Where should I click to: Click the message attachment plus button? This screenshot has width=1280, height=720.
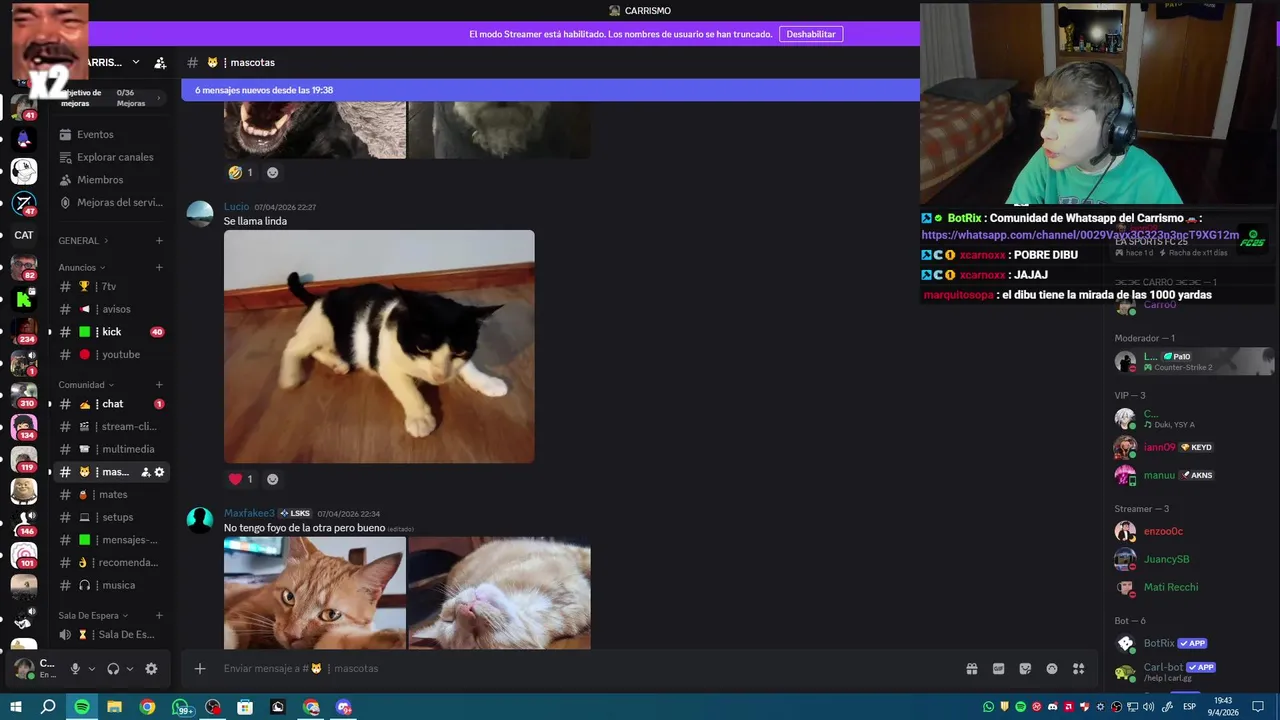[x=200, y=668]
